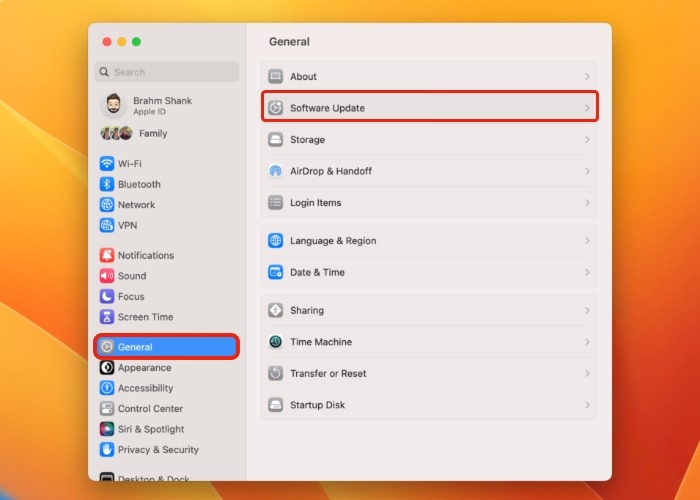Open Family sharing label
700x500 pixels.
[x=153, y=133]
